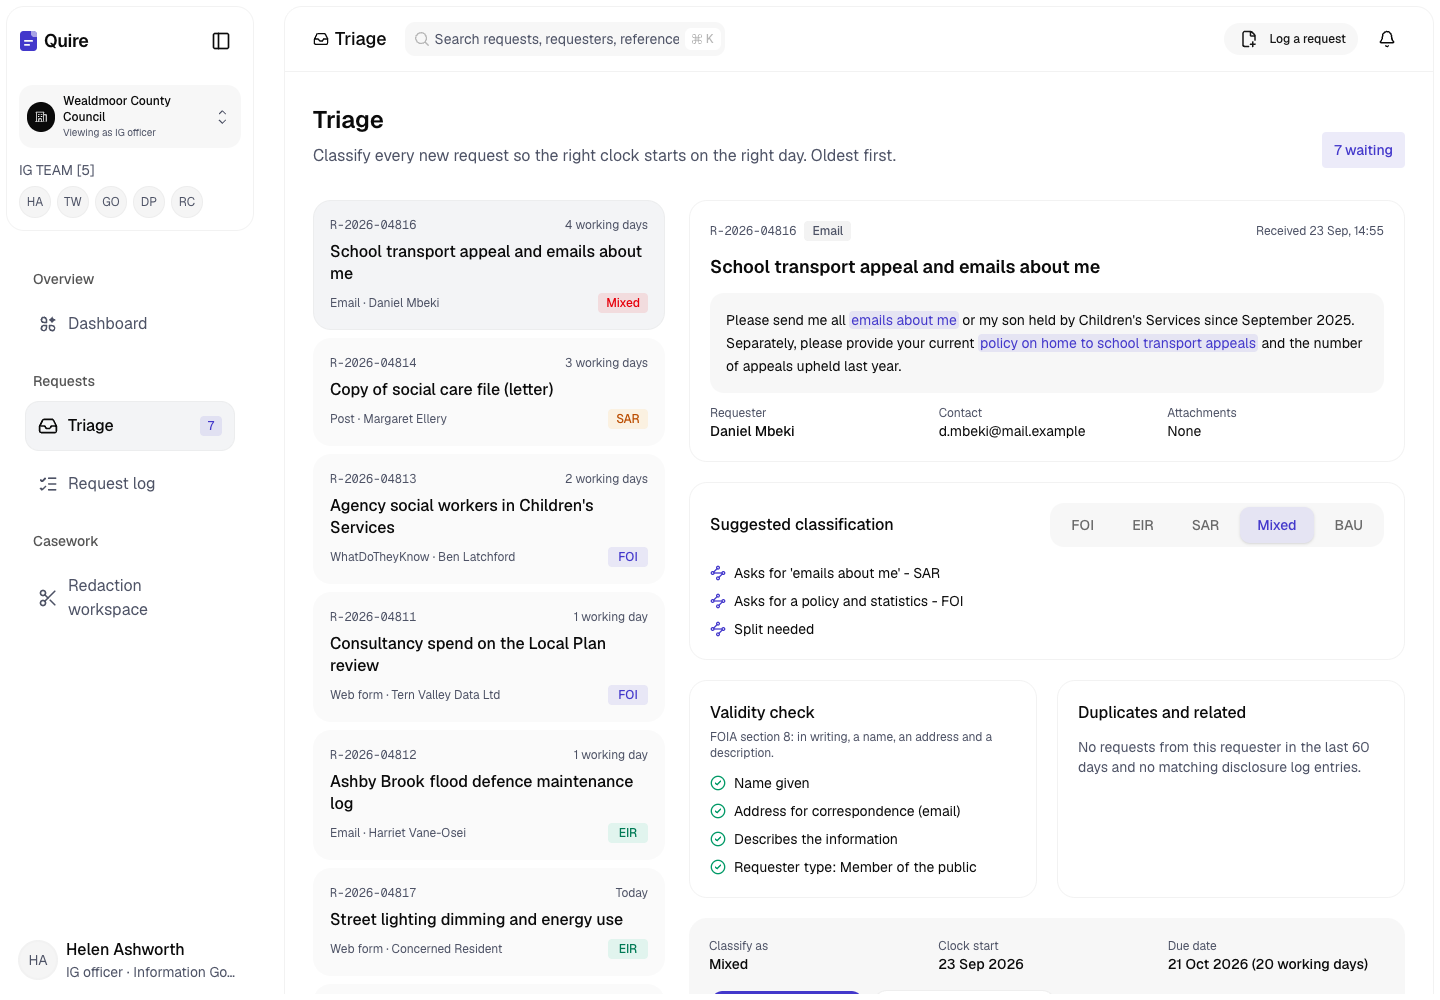Click the Triage count badge 7
1440x1000 pixels.
click(211, 426)
